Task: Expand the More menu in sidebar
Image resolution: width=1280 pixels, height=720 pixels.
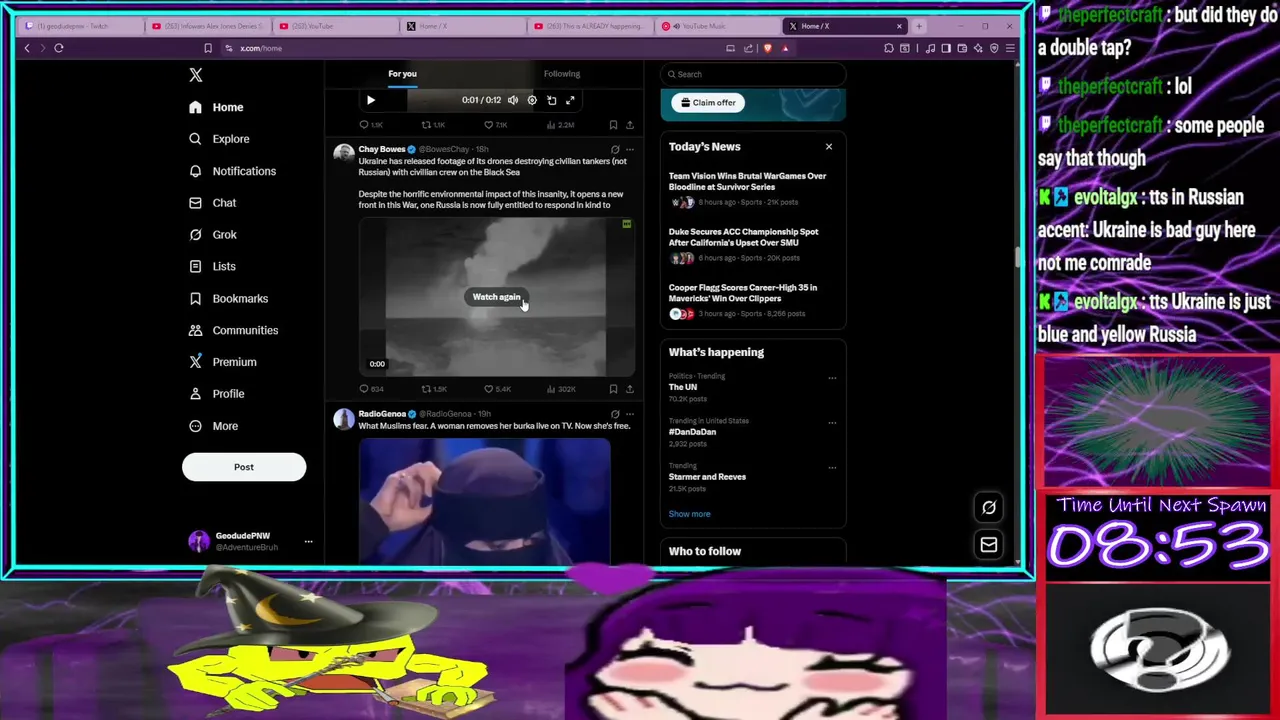Action: [213, 426]
